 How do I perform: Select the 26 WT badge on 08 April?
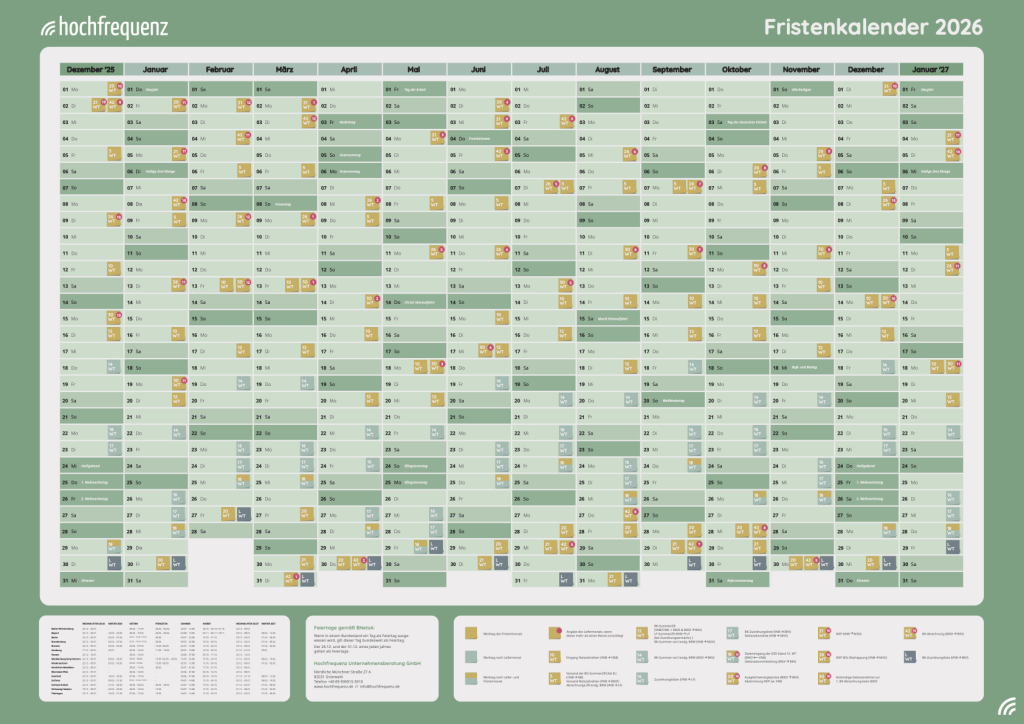coord(371,204)
